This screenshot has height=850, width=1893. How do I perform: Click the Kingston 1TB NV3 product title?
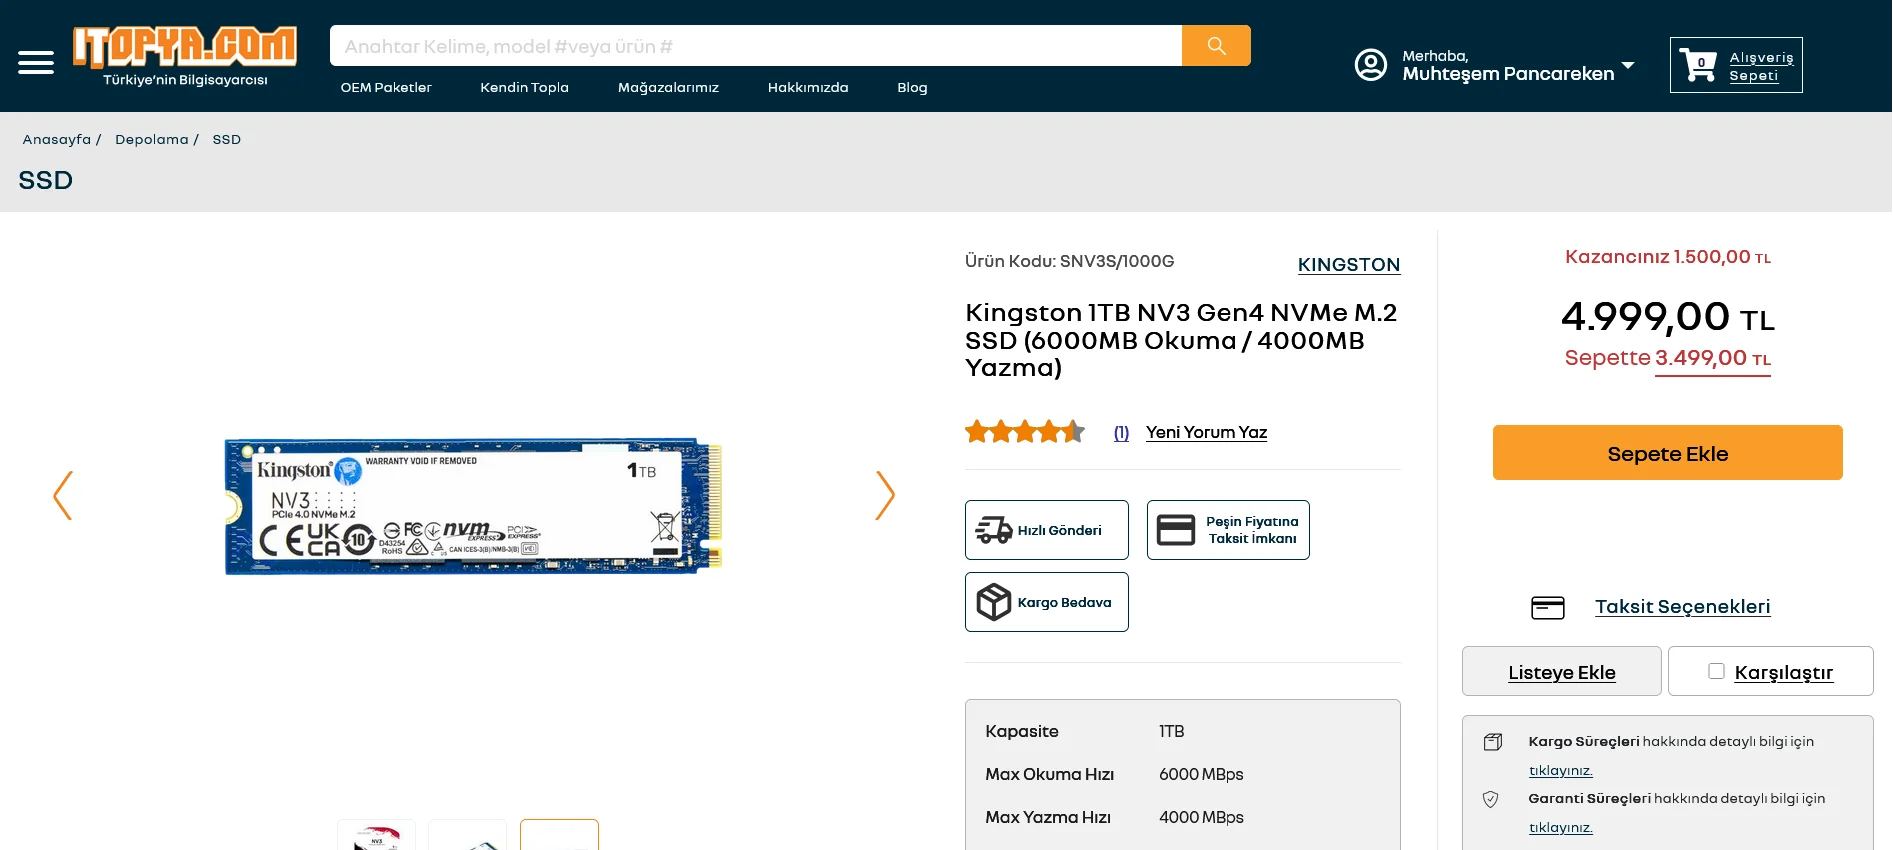1181,340
